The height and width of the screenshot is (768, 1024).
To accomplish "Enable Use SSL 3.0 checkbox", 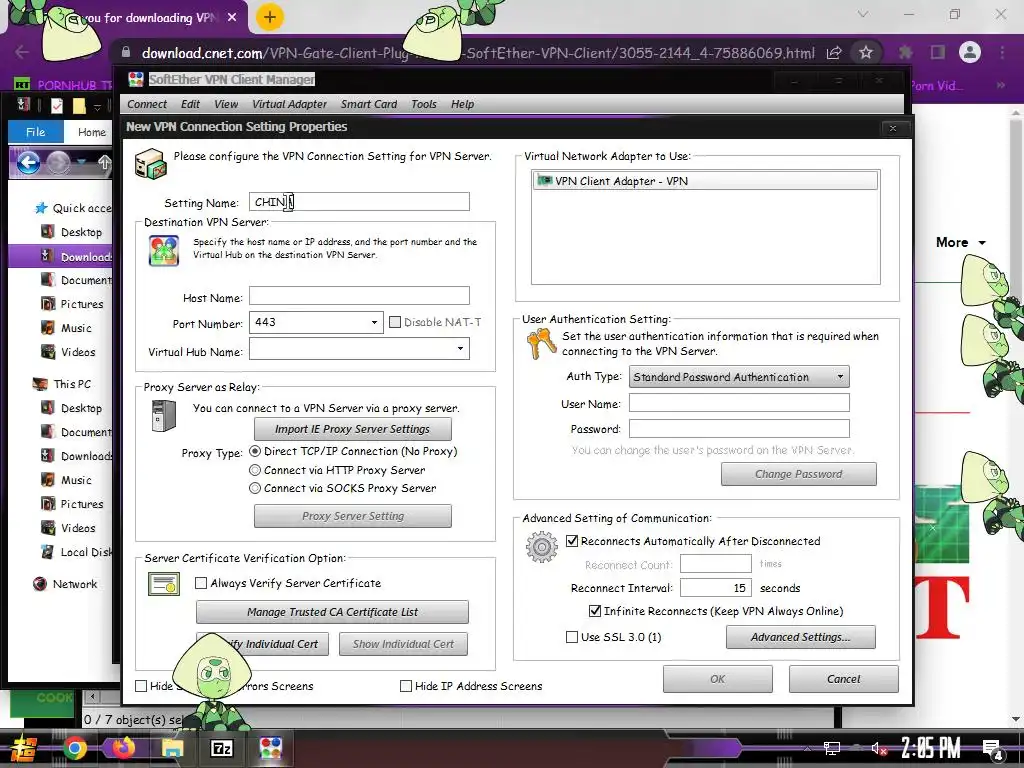I will [x=572, y=637].
